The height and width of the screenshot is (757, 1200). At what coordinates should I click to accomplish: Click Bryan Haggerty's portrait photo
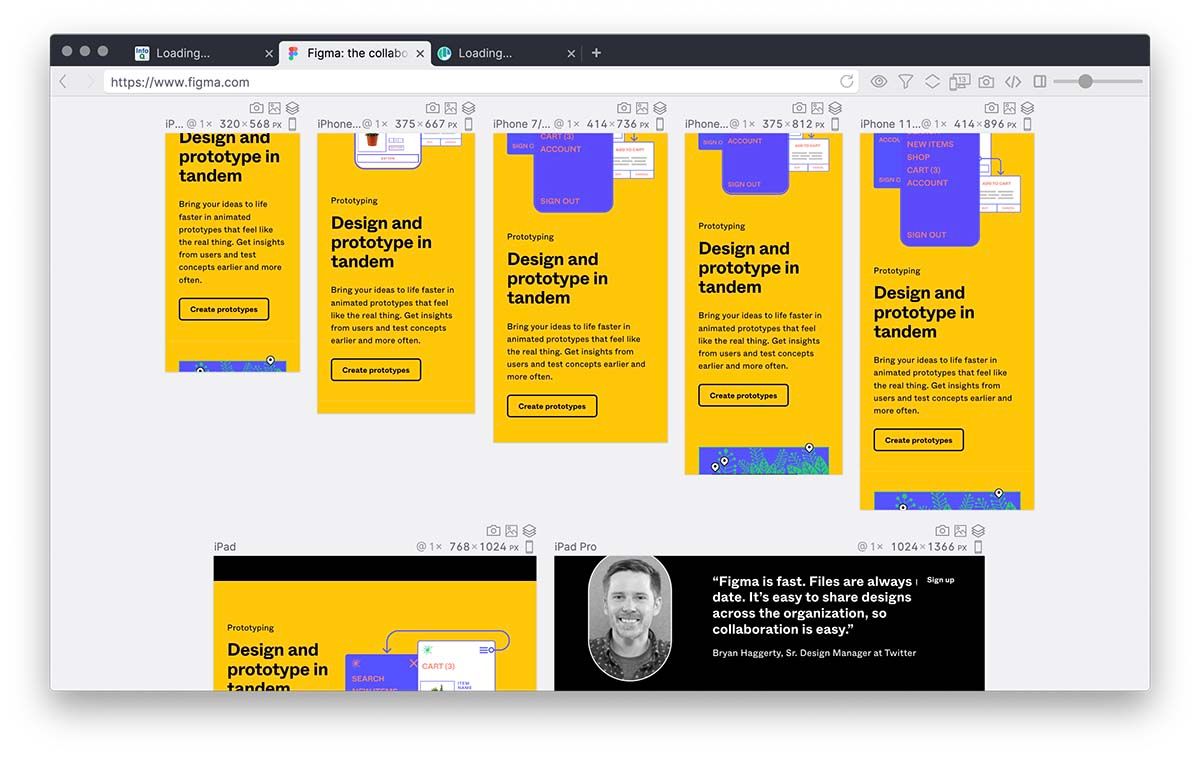630,619
